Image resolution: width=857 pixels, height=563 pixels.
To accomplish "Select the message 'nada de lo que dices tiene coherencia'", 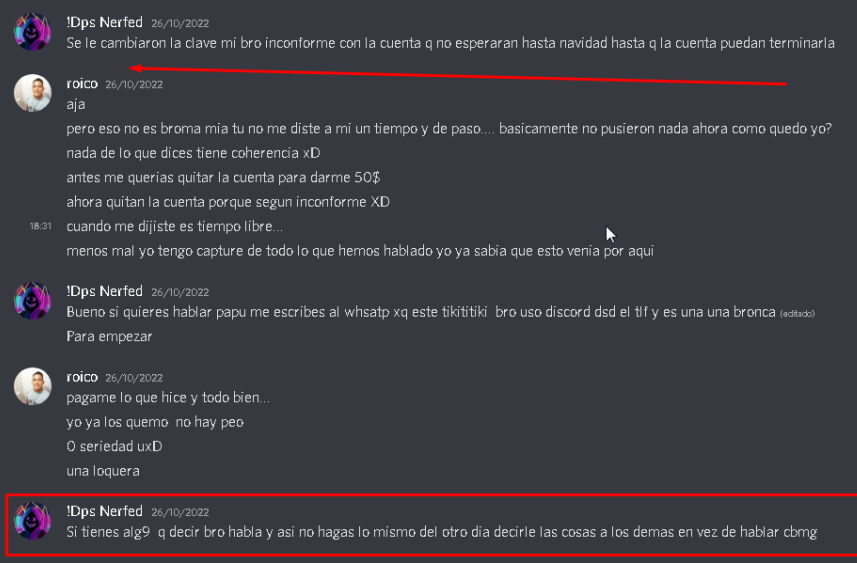I will pos(193,153).
